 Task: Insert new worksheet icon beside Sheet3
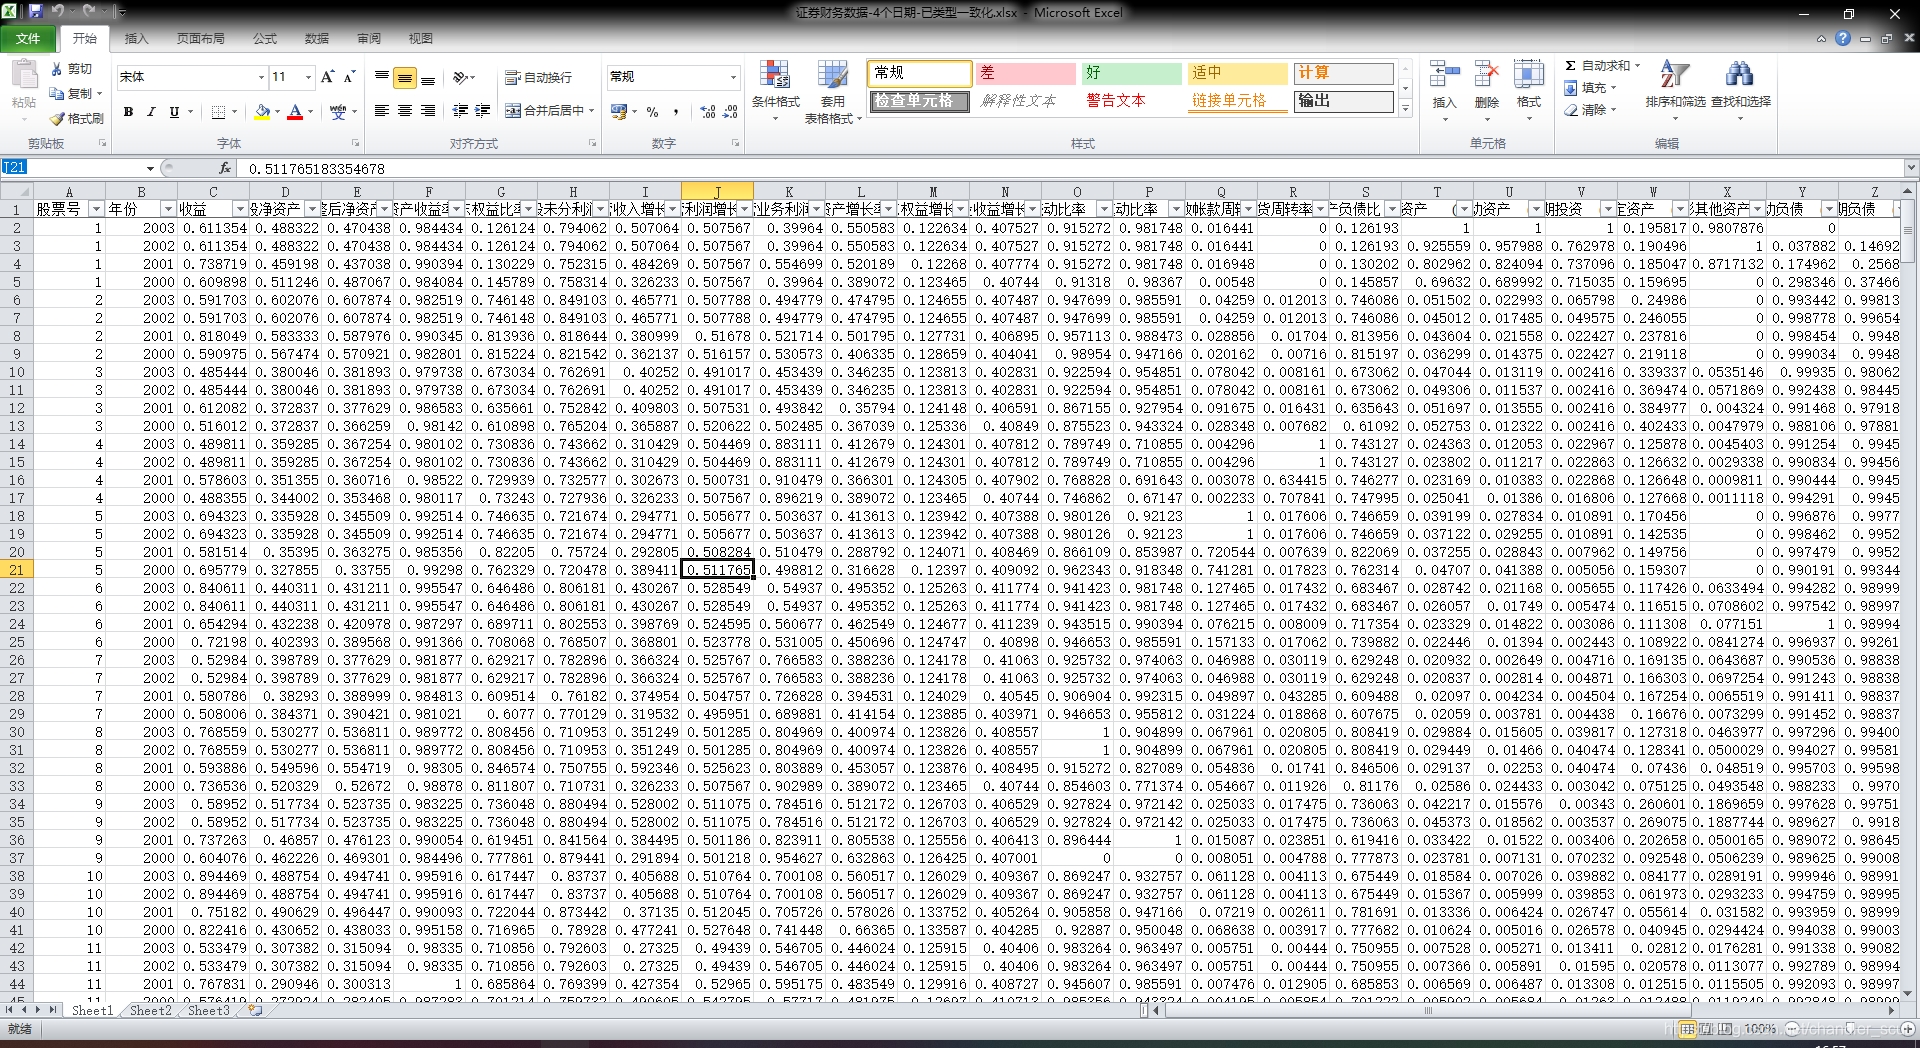(x=256, y=1010)
